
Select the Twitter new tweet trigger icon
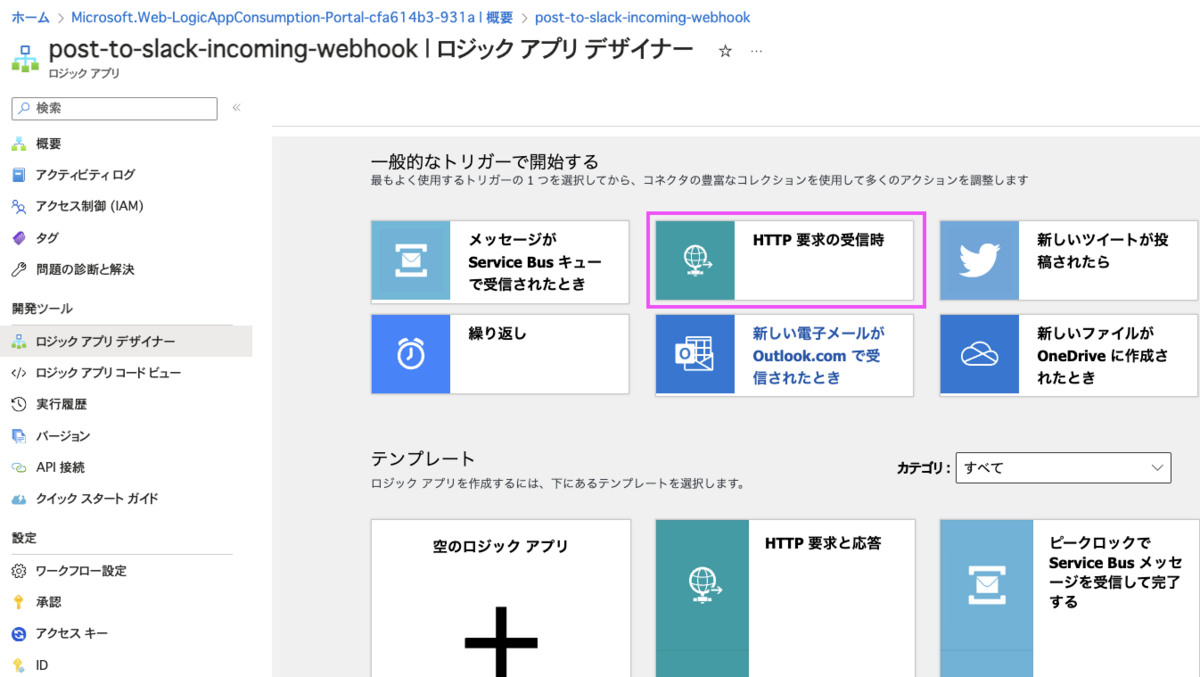[979, 261]
